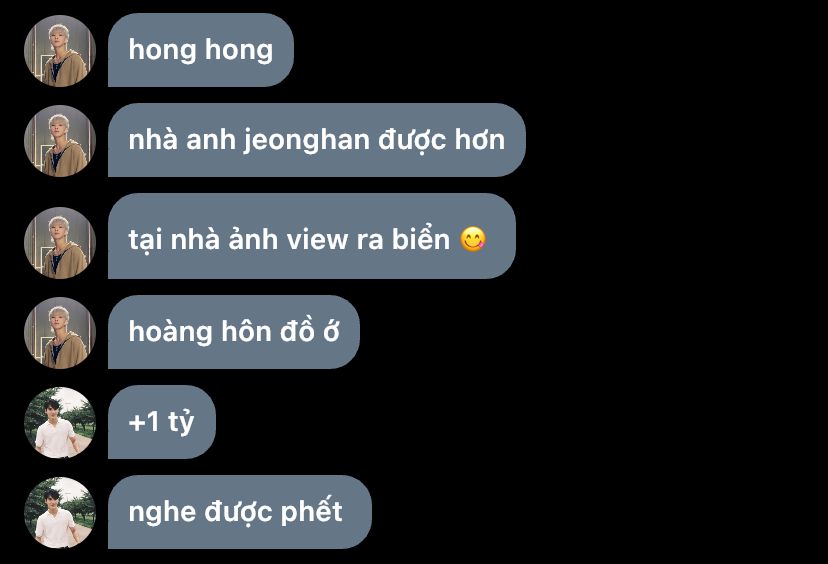The width and height of the screenshot is (828, 564).
Task: Click the word 'jeonghan' in the message
Action: click(306, 141)
